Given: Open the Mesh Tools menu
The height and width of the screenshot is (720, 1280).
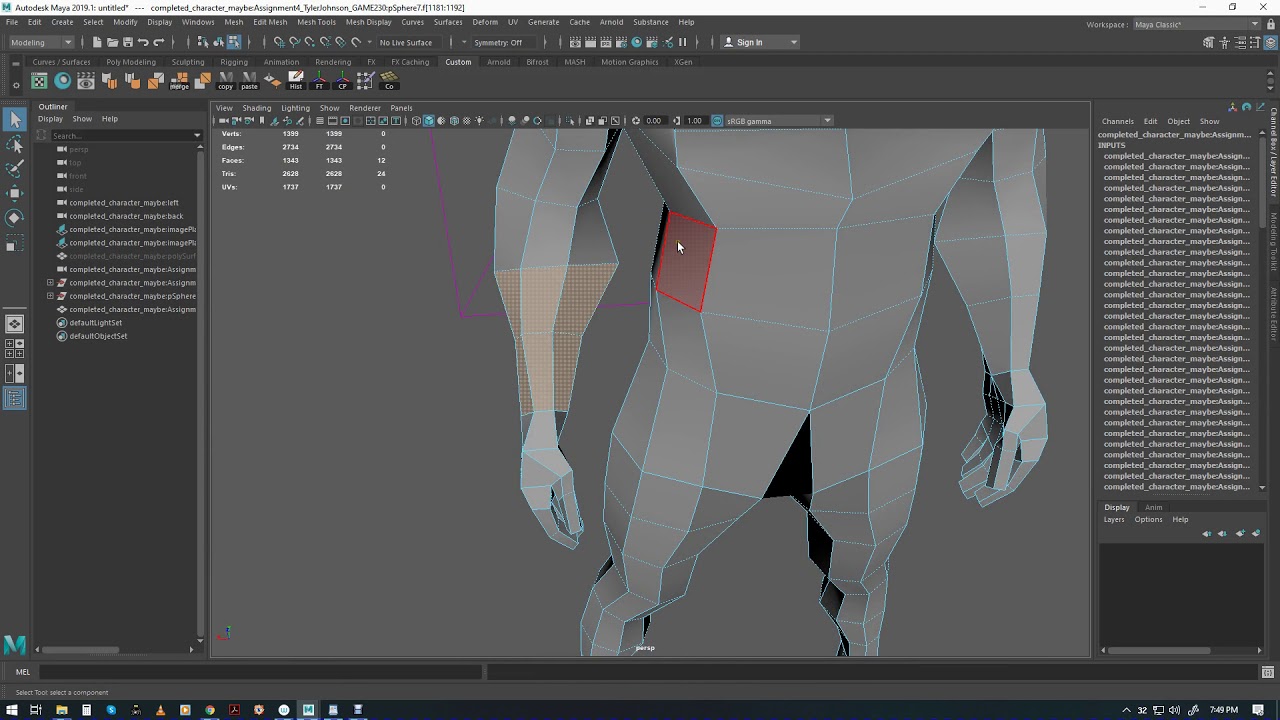Looking at the screenshot, I should [x=316, y=22].
